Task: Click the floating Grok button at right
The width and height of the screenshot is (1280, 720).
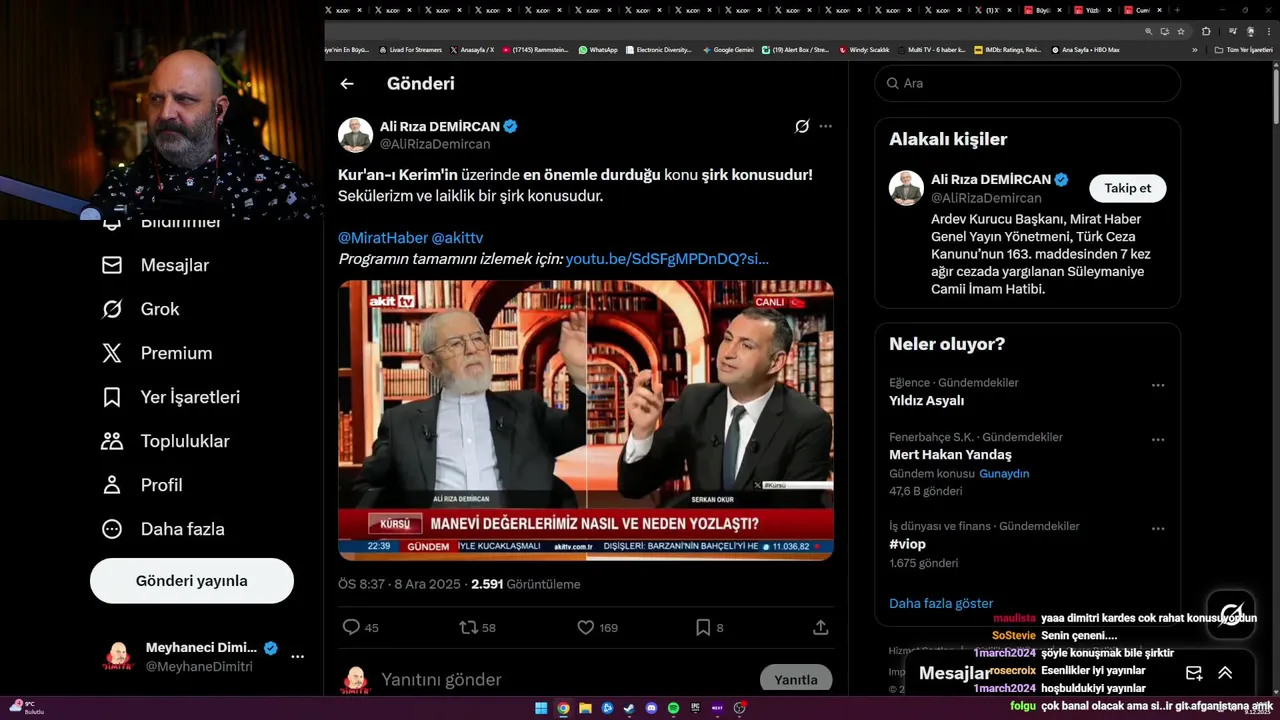Action: click(1231, 613)
